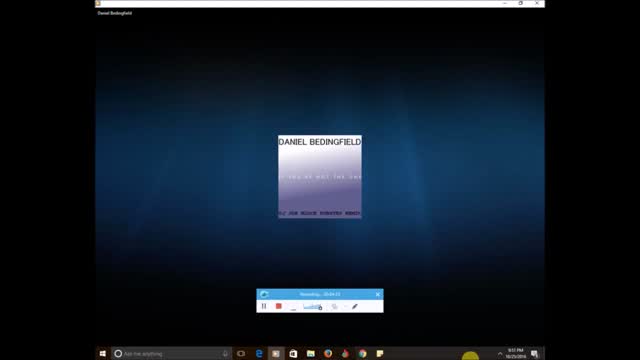Launch Google Chrome from the taskbar
Screen dimensions: 640x360
[362, 353]
